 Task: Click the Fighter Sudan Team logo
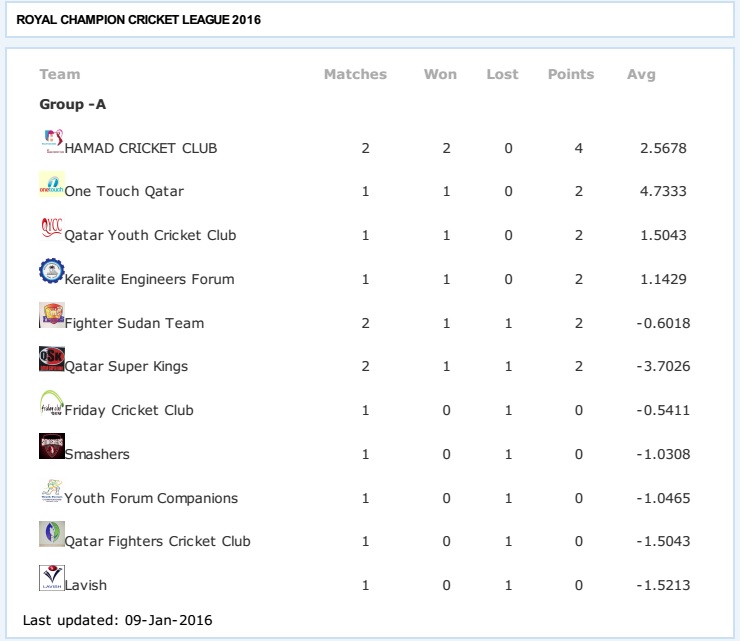pyautogui.click(x=52, y=316)
